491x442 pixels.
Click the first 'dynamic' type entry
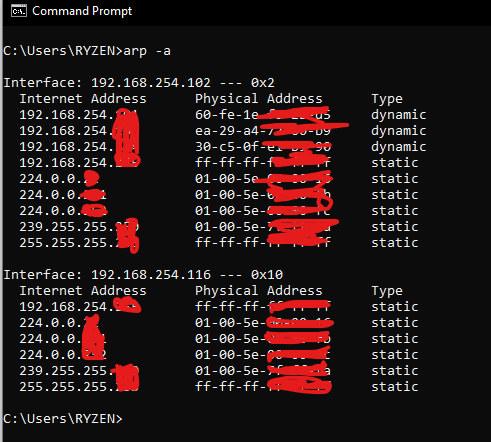399,115
